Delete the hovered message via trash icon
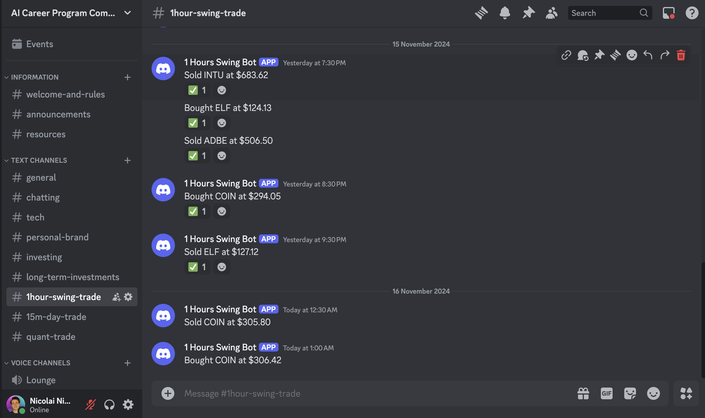705x418 pixels. point(681,55)
